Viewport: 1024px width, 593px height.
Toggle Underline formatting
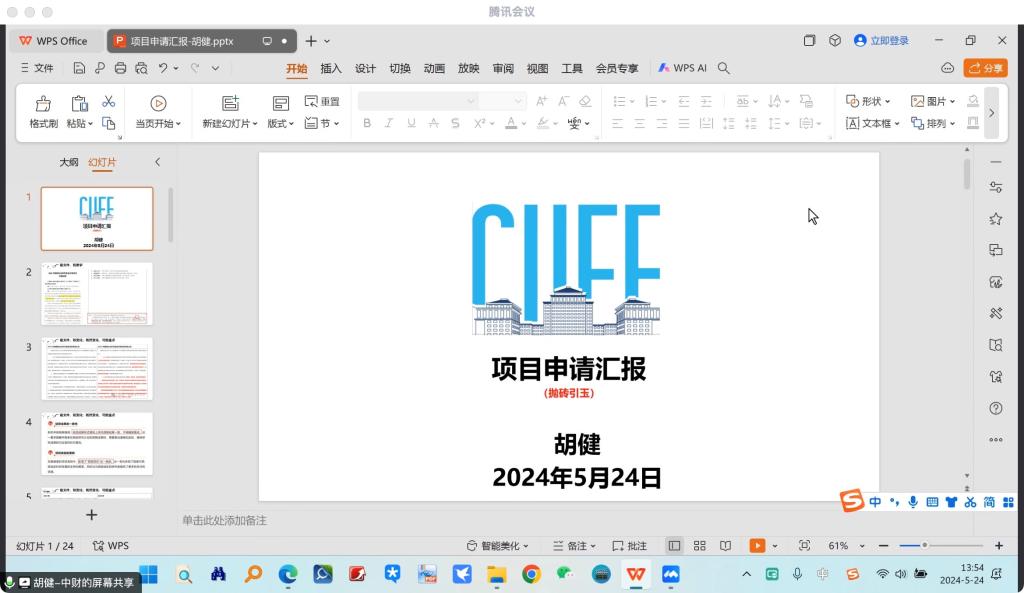tap(411, 123)
